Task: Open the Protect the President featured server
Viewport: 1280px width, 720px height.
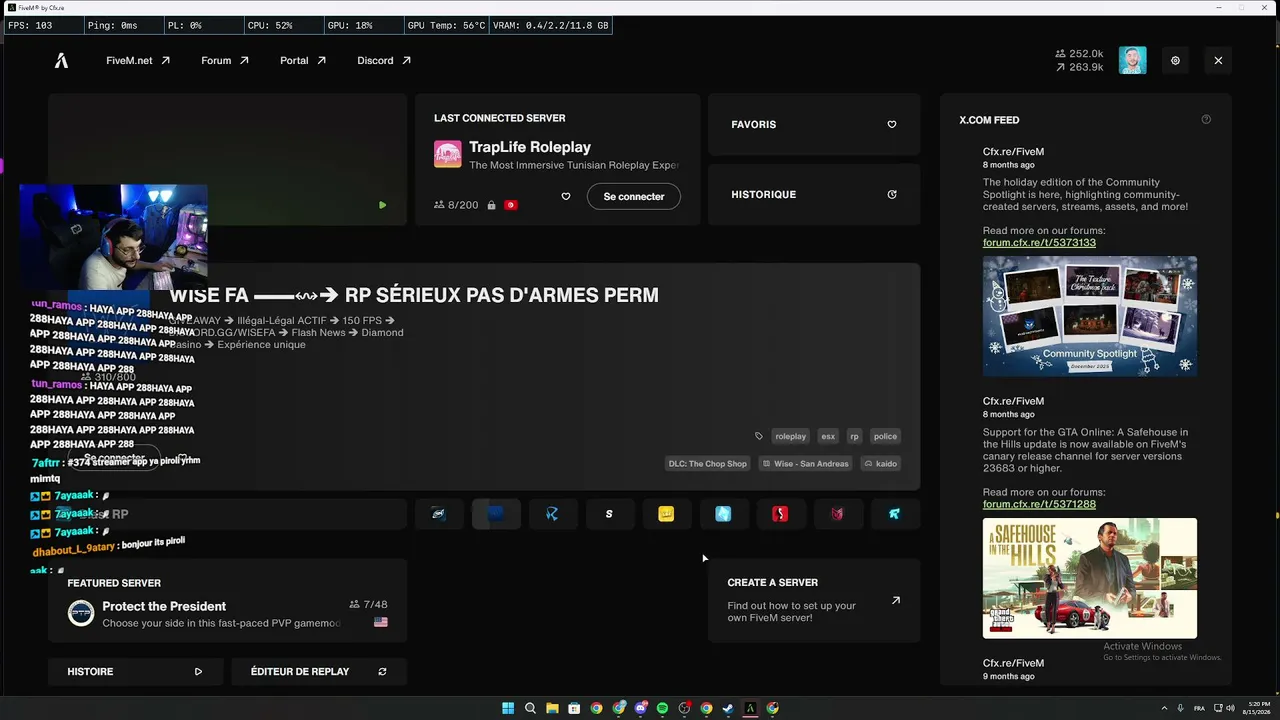Action: (228, 601)
